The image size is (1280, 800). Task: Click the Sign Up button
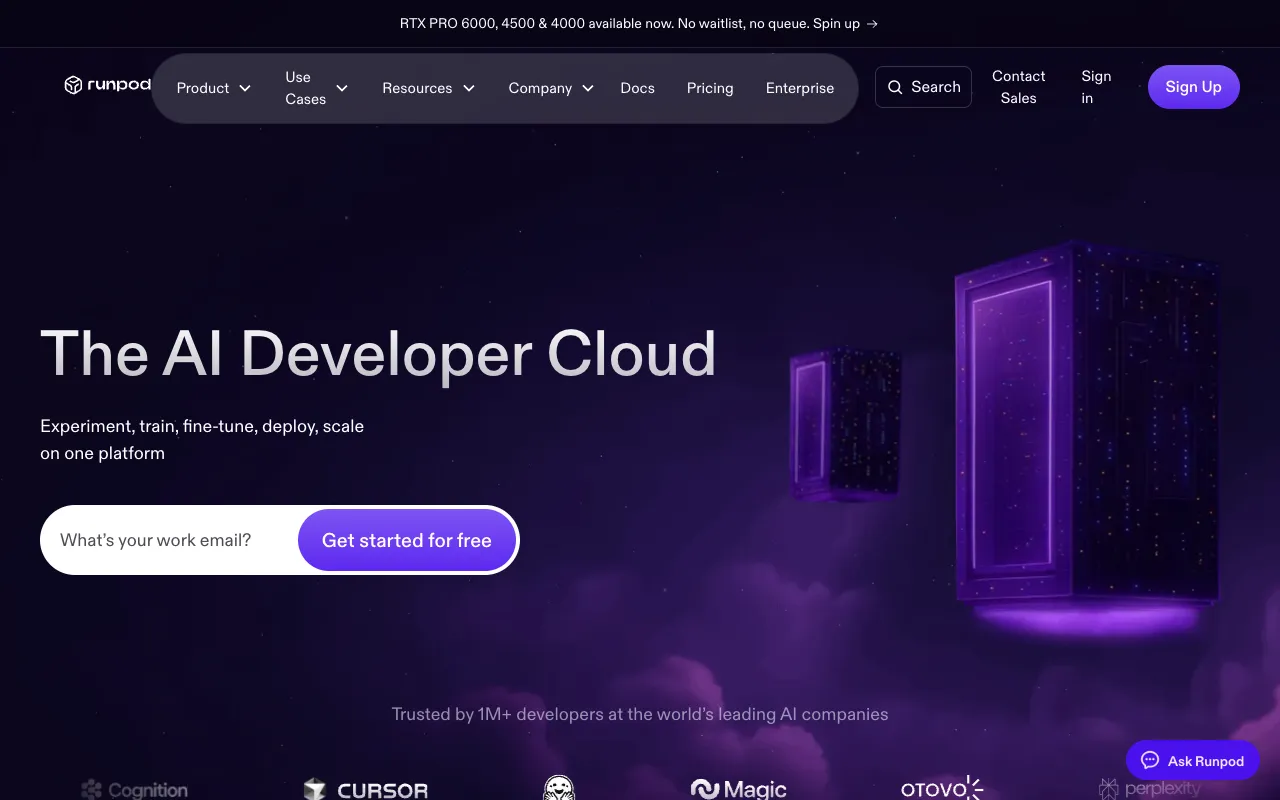(x=1193, y=87)
